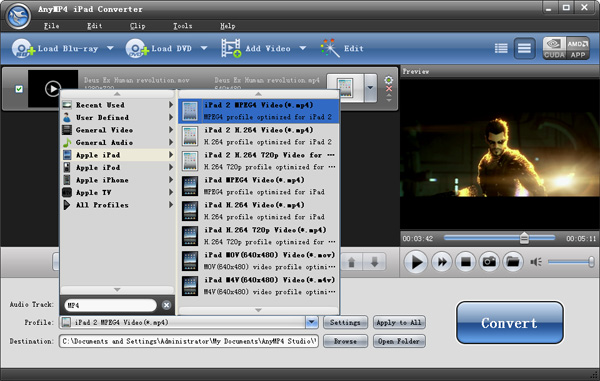Click the Destination path field

point(189,341)
